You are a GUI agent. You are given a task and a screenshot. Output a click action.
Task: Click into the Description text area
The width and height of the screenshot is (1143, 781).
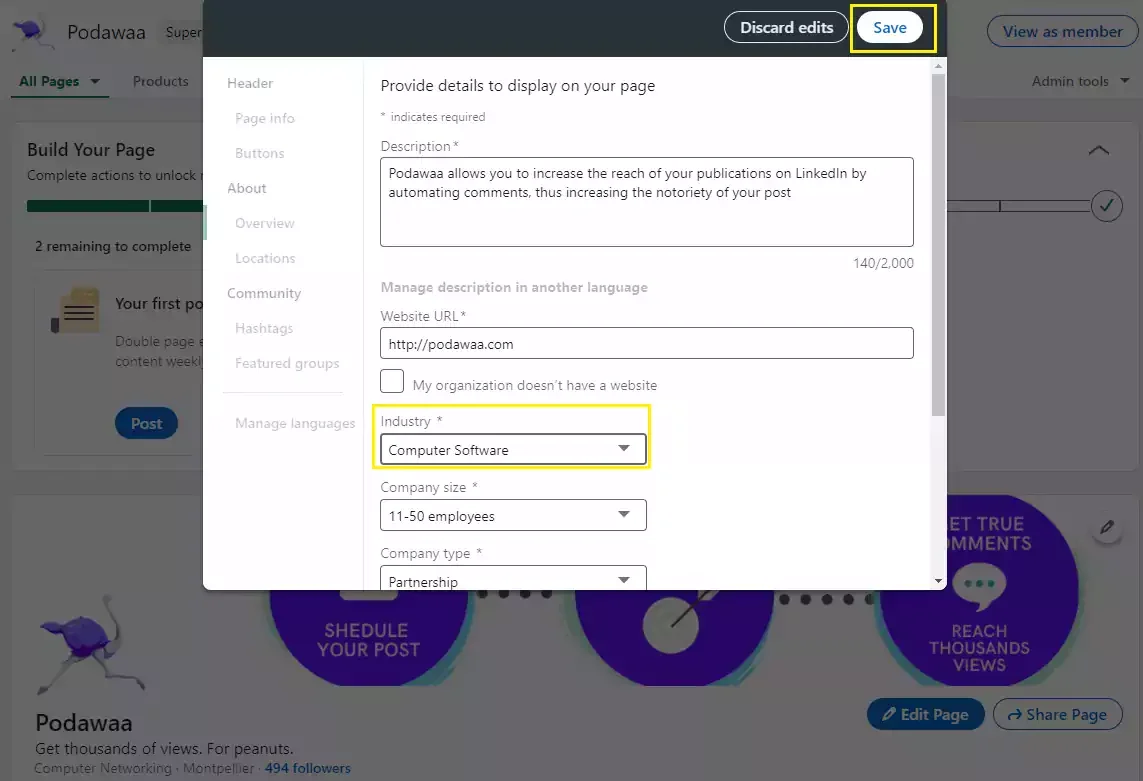tap(647, 202)
